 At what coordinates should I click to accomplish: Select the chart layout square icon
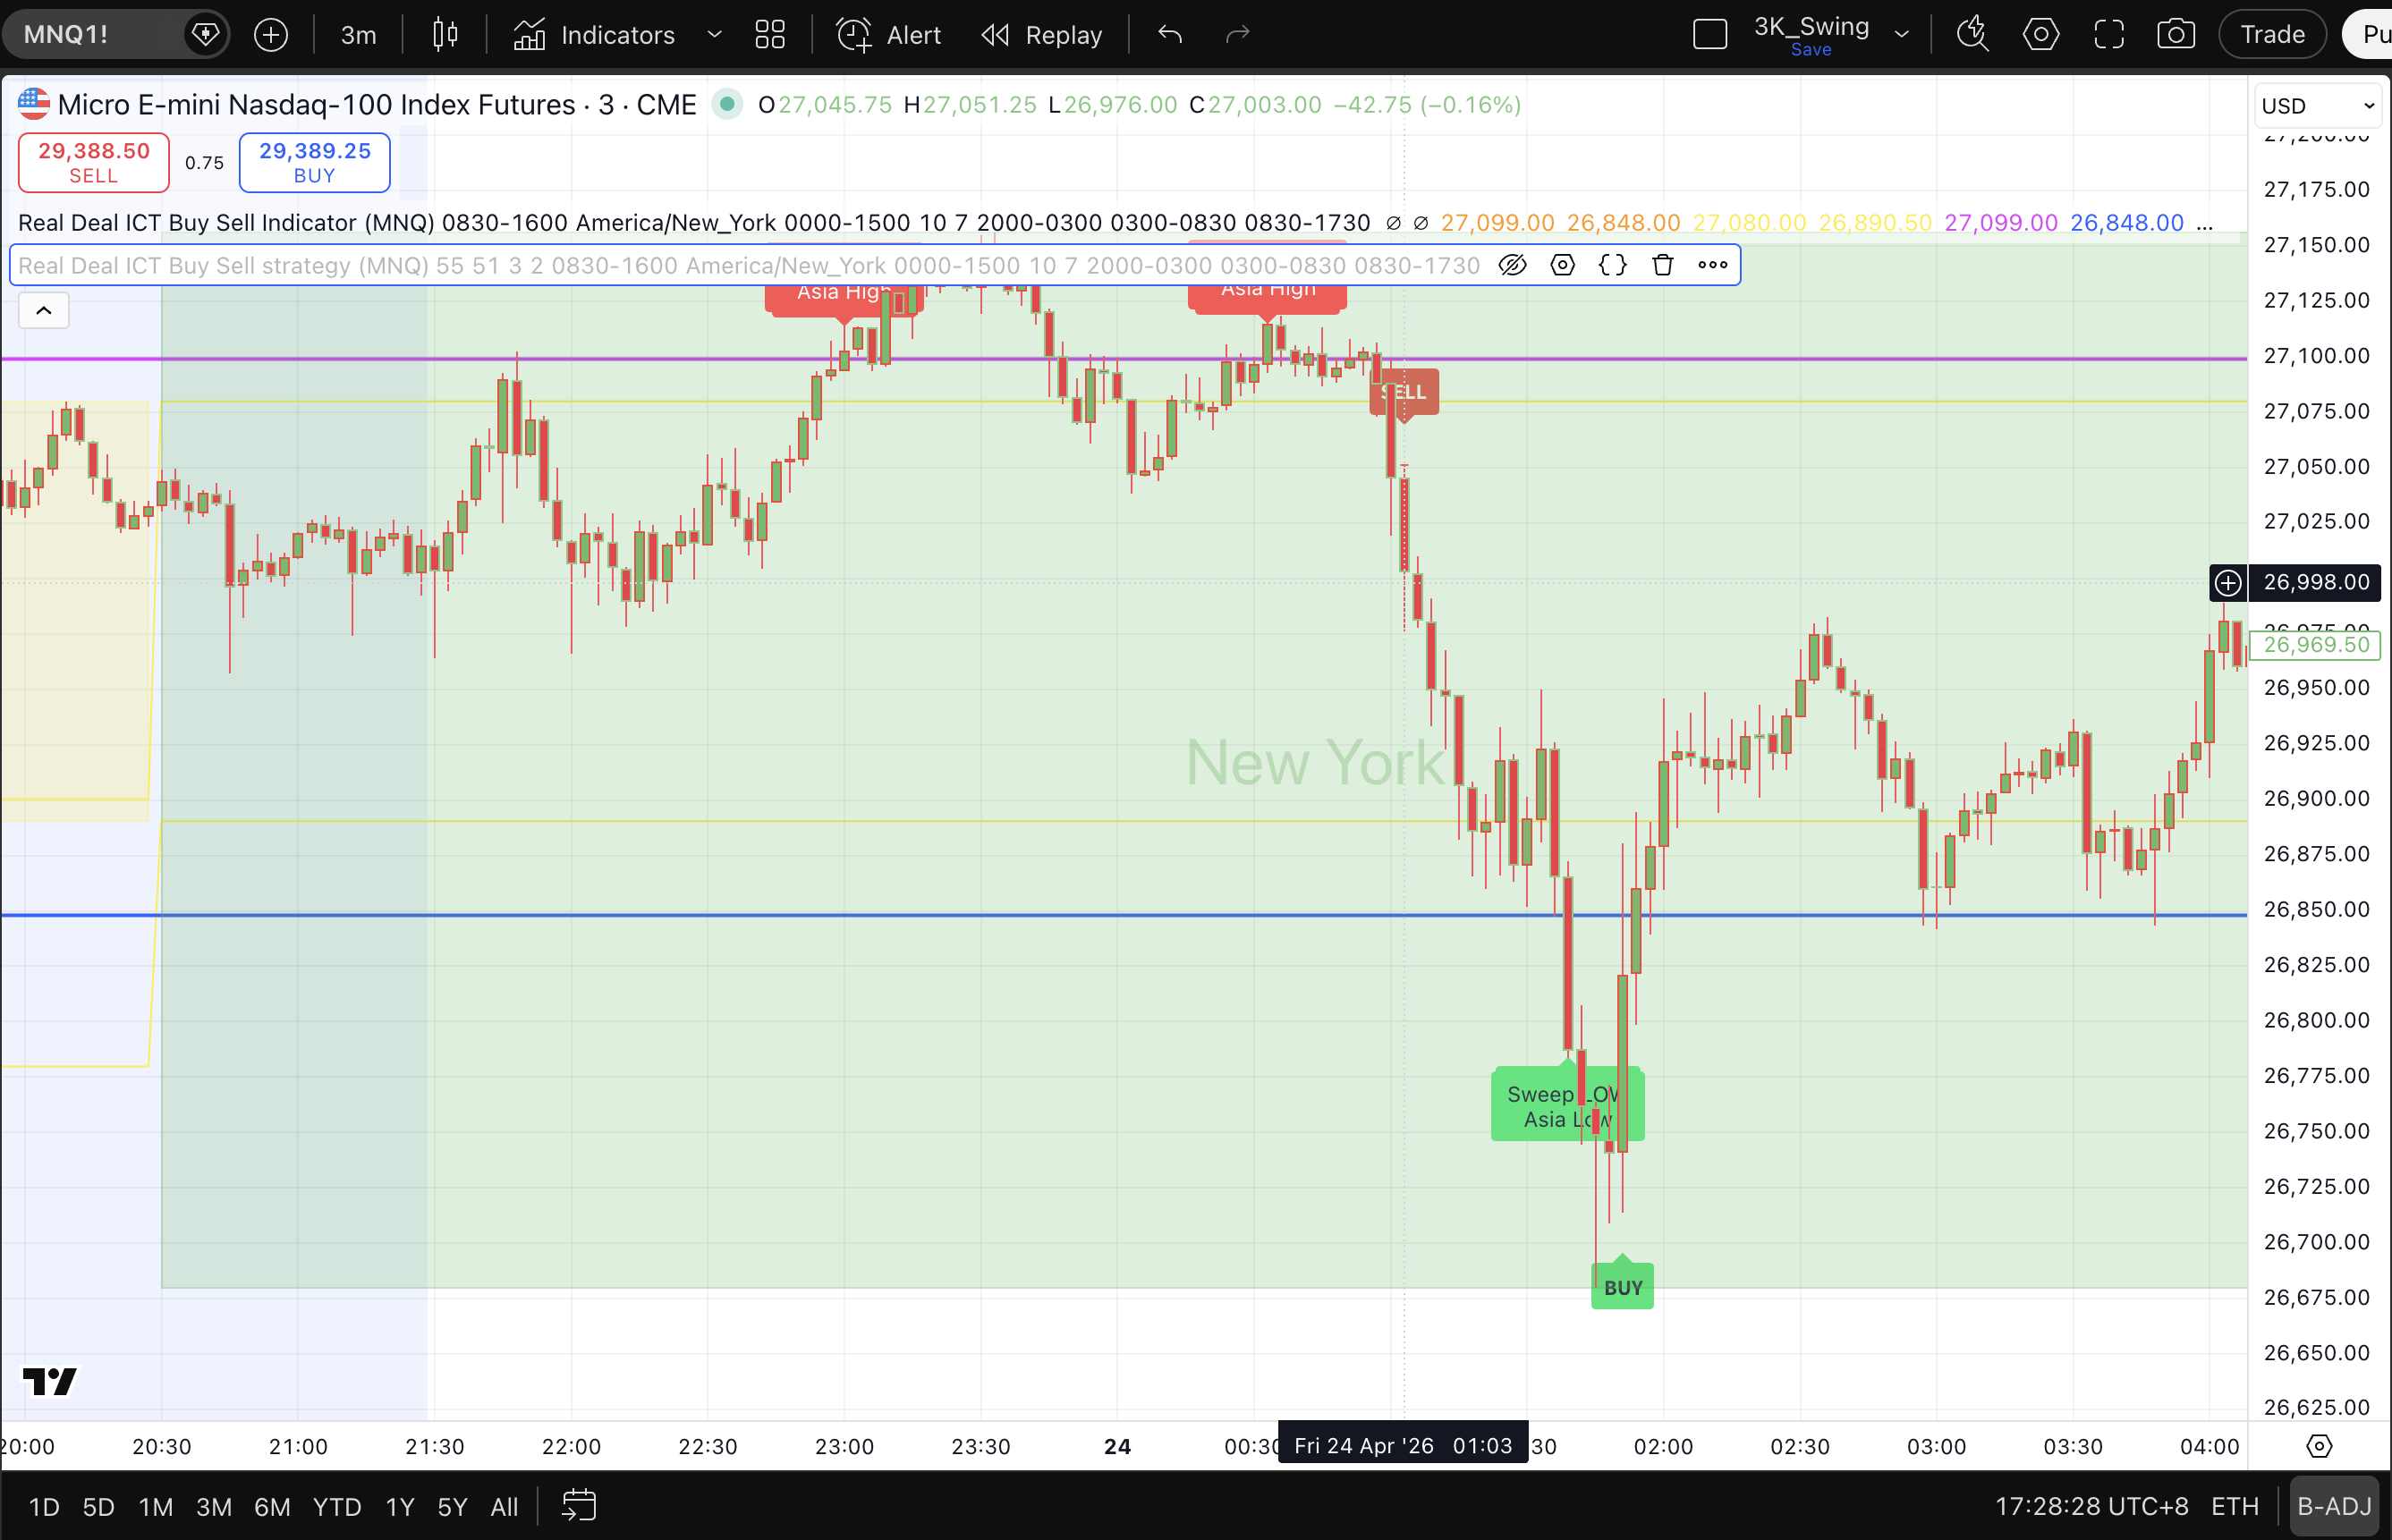click(1710, 35)
